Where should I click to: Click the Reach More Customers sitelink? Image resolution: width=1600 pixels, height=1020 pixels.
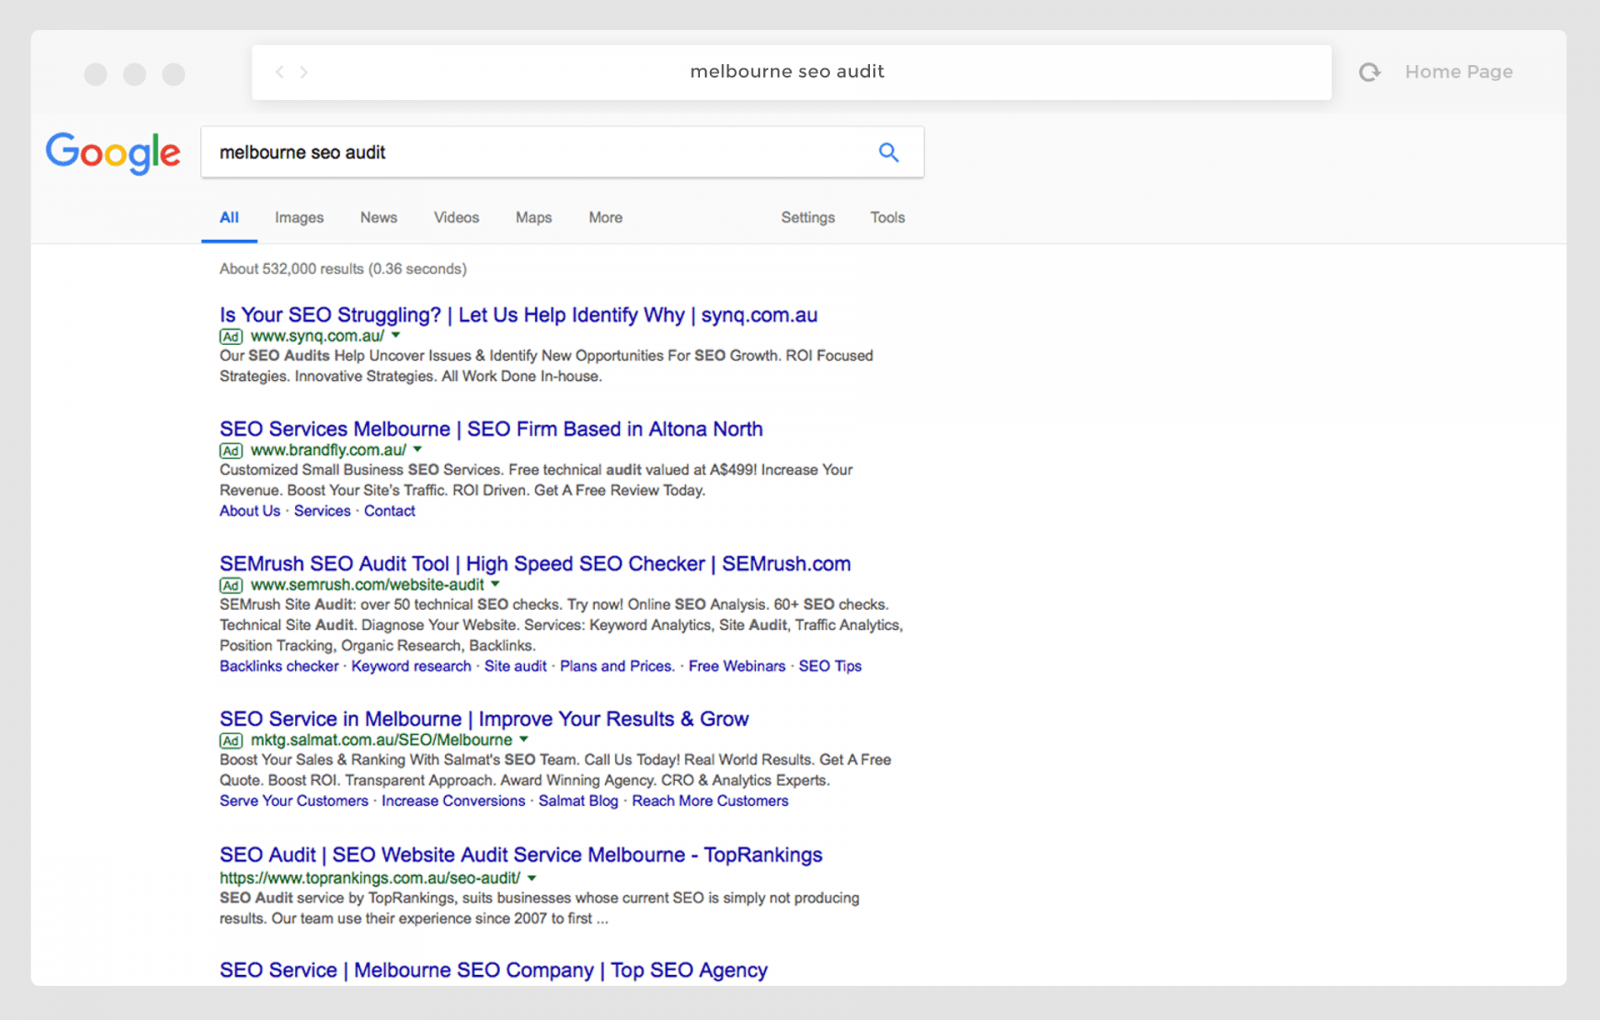point(710,801)
